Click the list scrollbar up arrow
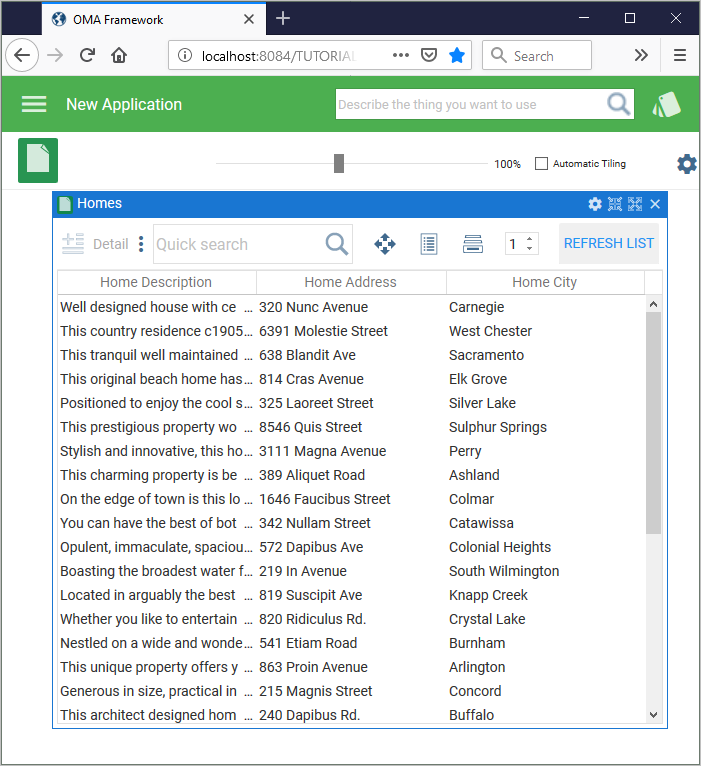 [654, 304]
